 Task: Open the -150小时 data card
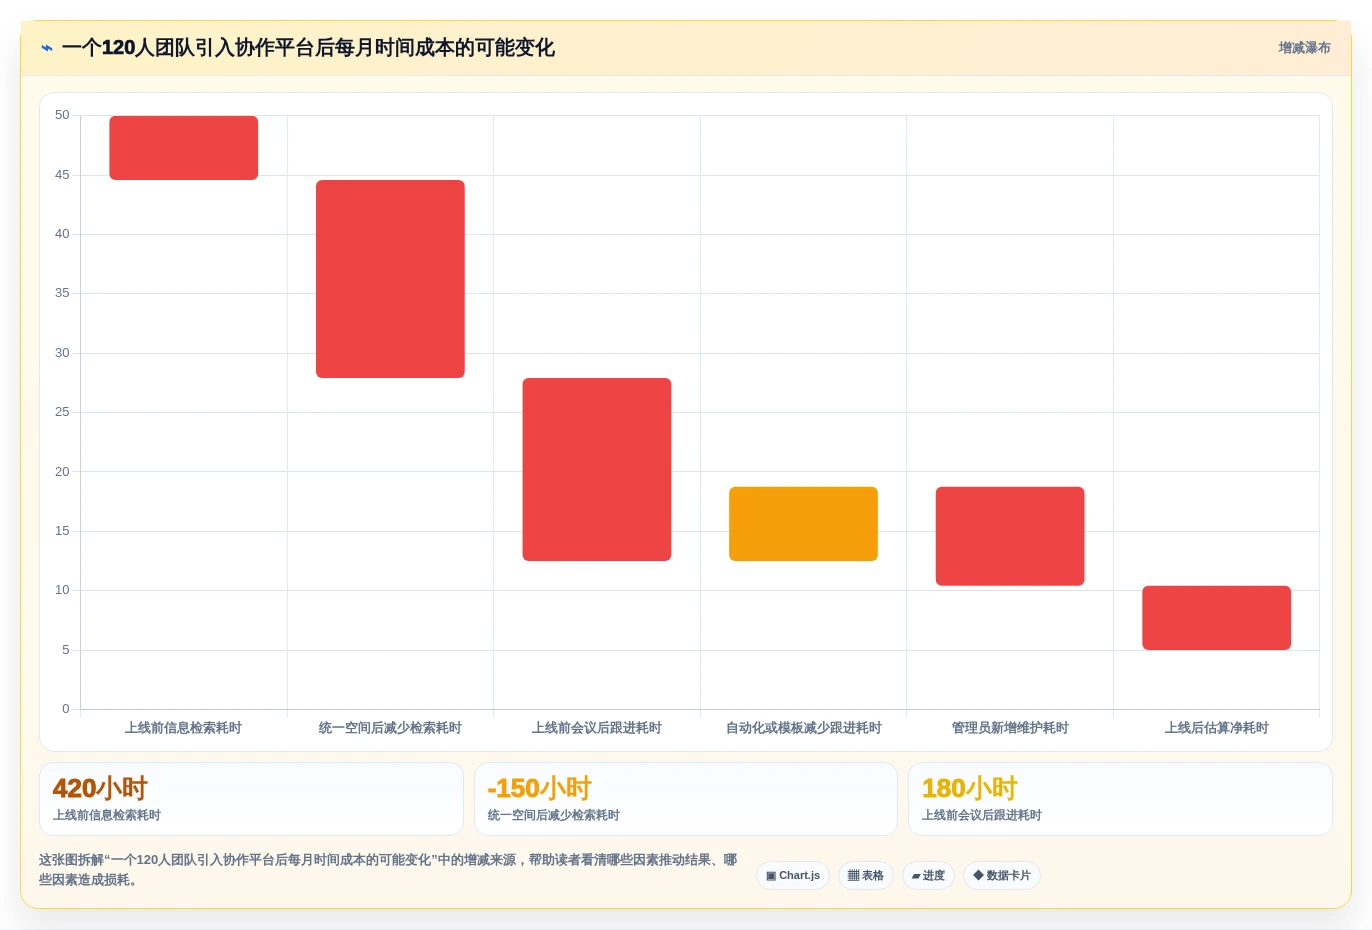[685, 799]
